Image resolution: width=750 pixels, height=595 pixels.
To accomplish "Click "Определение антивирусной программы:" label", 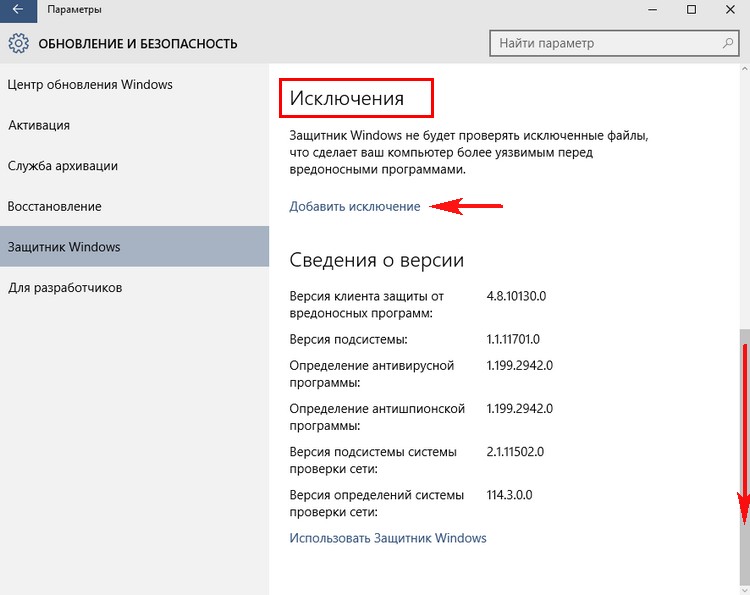I will 372,374.
